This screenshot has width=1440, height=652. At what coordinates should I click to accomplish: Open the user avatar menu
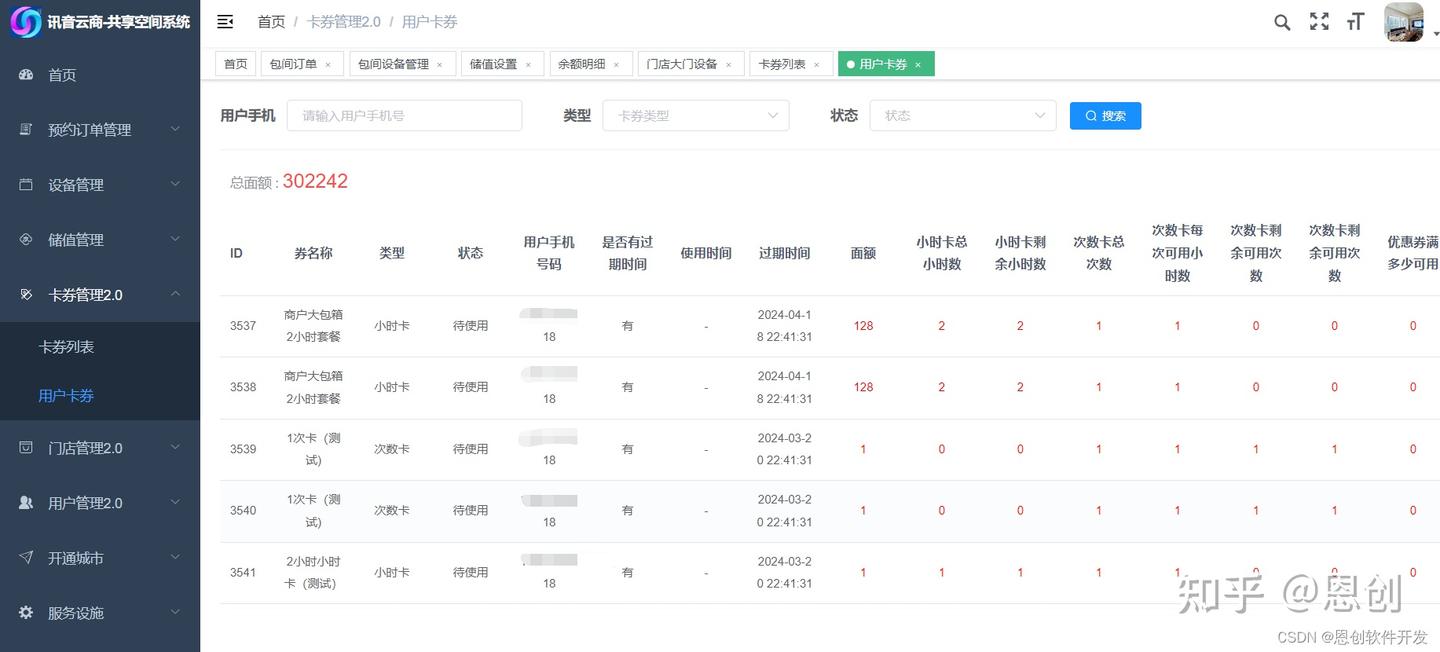click(1403, 22)
